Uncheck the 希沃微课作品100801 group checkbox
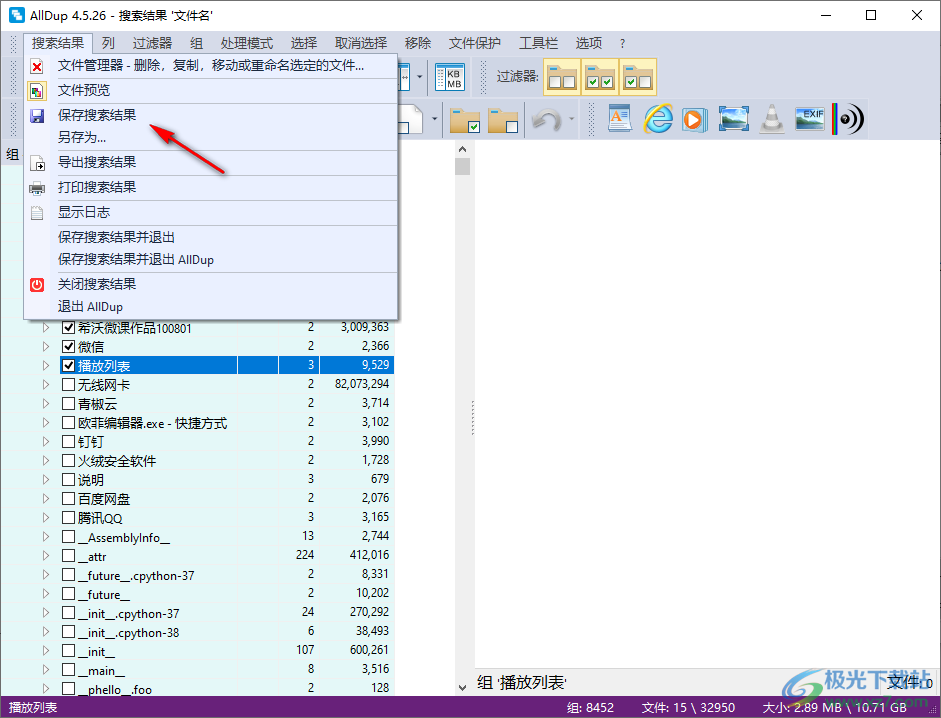This screenshot has height=718, width=941. 68,328
